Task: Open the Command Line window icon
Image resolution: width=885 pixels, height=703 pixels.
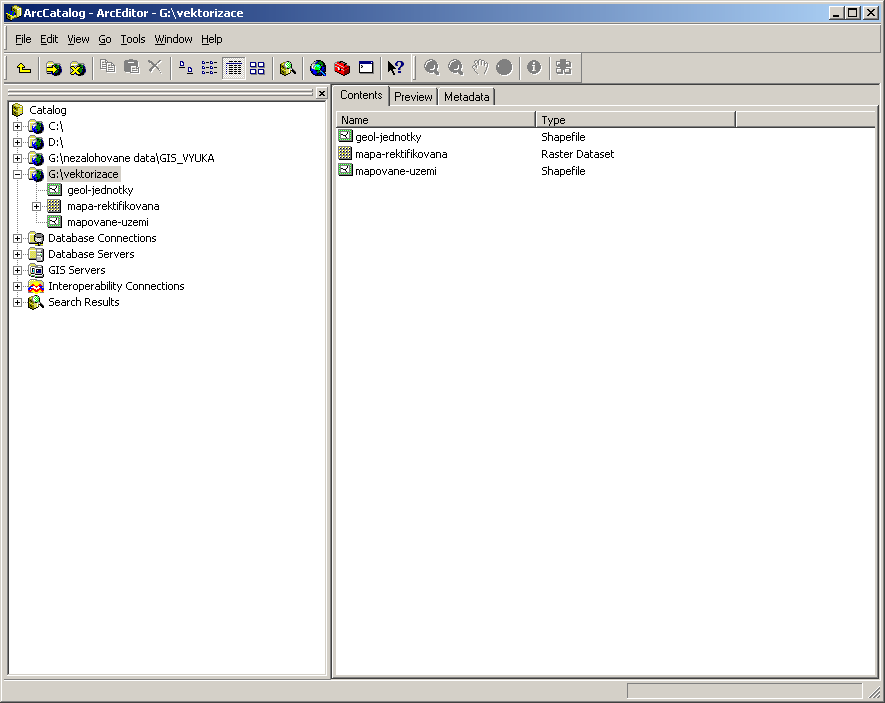Action: coord(366,68)
